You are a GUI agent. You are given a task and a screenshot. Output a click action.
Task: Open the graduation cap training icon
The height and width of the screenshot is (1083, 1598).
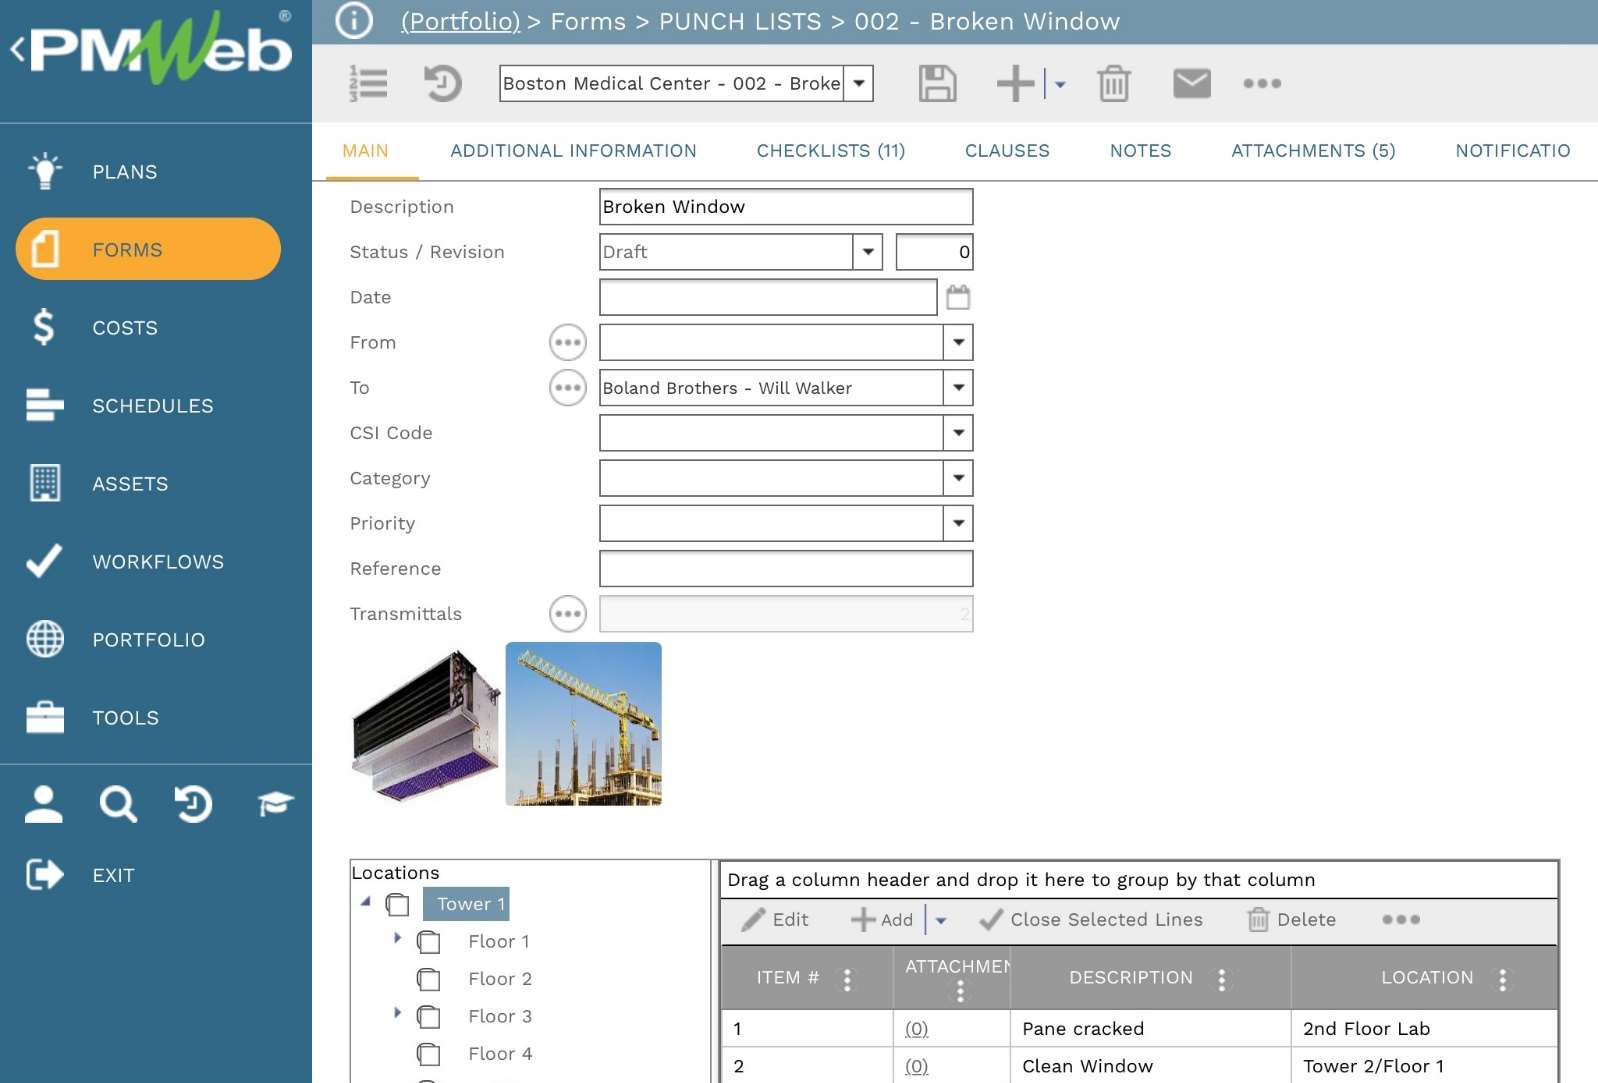pos(275,804)
